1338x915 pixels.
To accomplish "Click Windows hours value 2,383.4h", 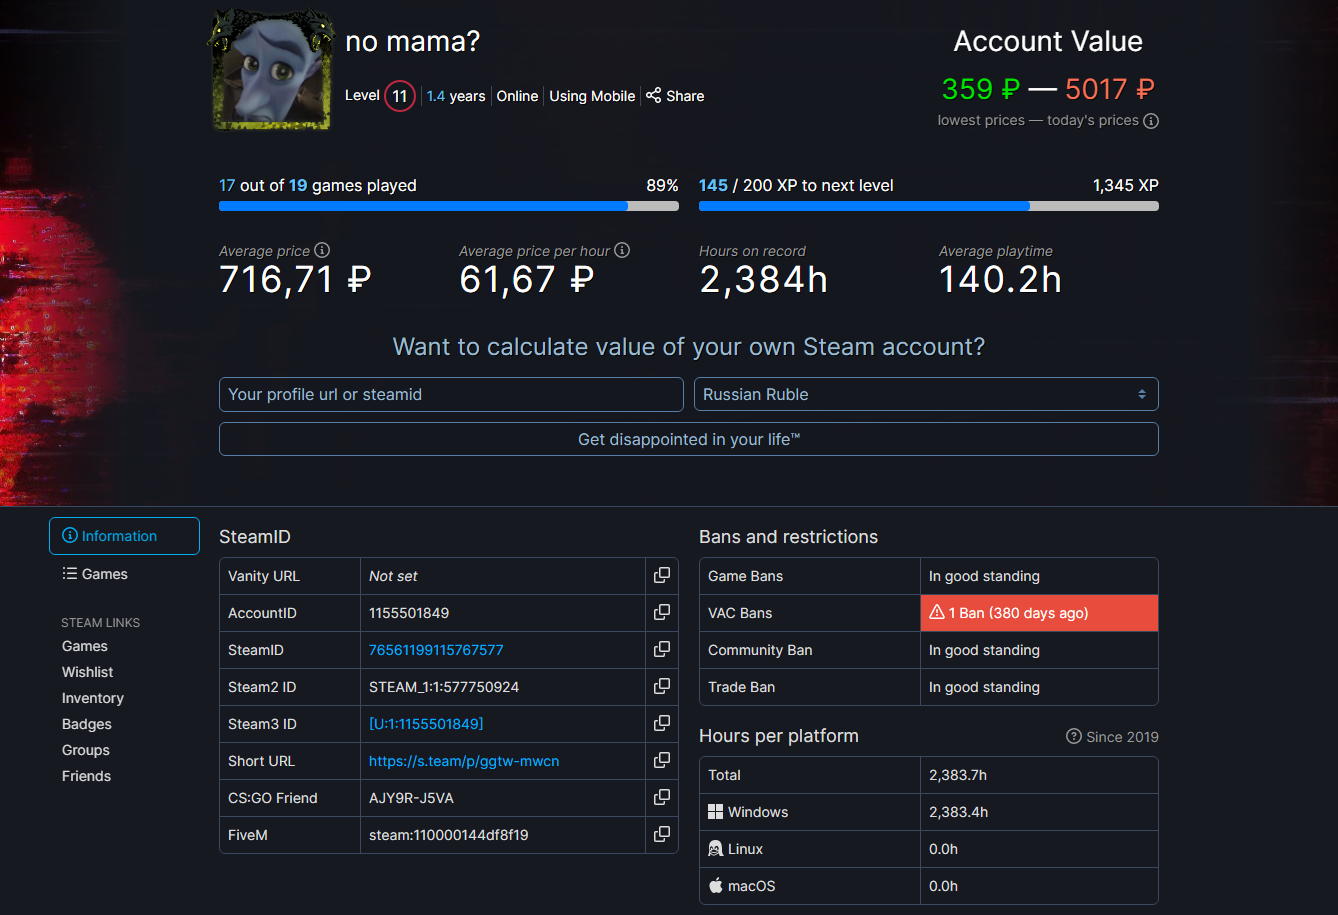I will click(x=958, y=812).
